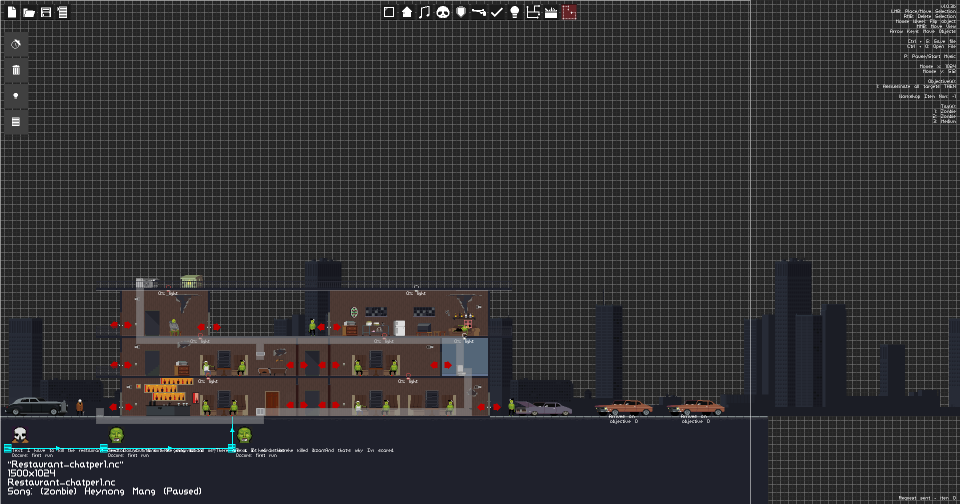The height and width of the screenshot is (504, 960).
Task: Click the quoted "Restaurant-chatper1.nc" title text
Action: (x=66, y=465)
